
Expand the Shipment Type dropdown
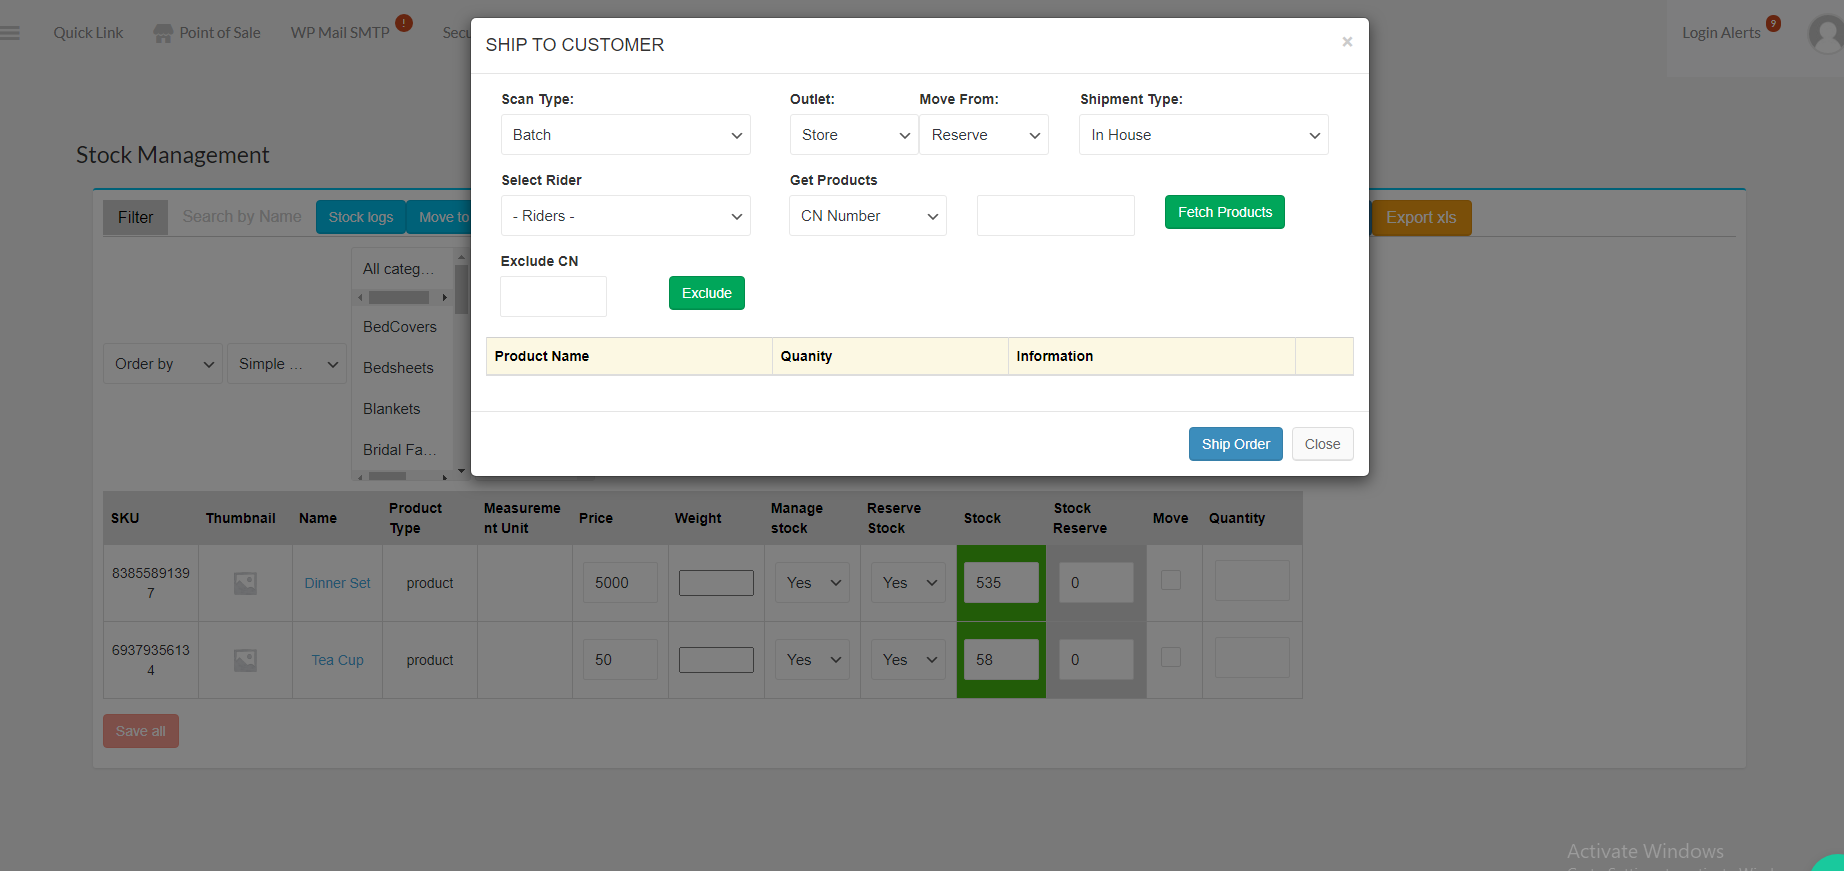1203,135
